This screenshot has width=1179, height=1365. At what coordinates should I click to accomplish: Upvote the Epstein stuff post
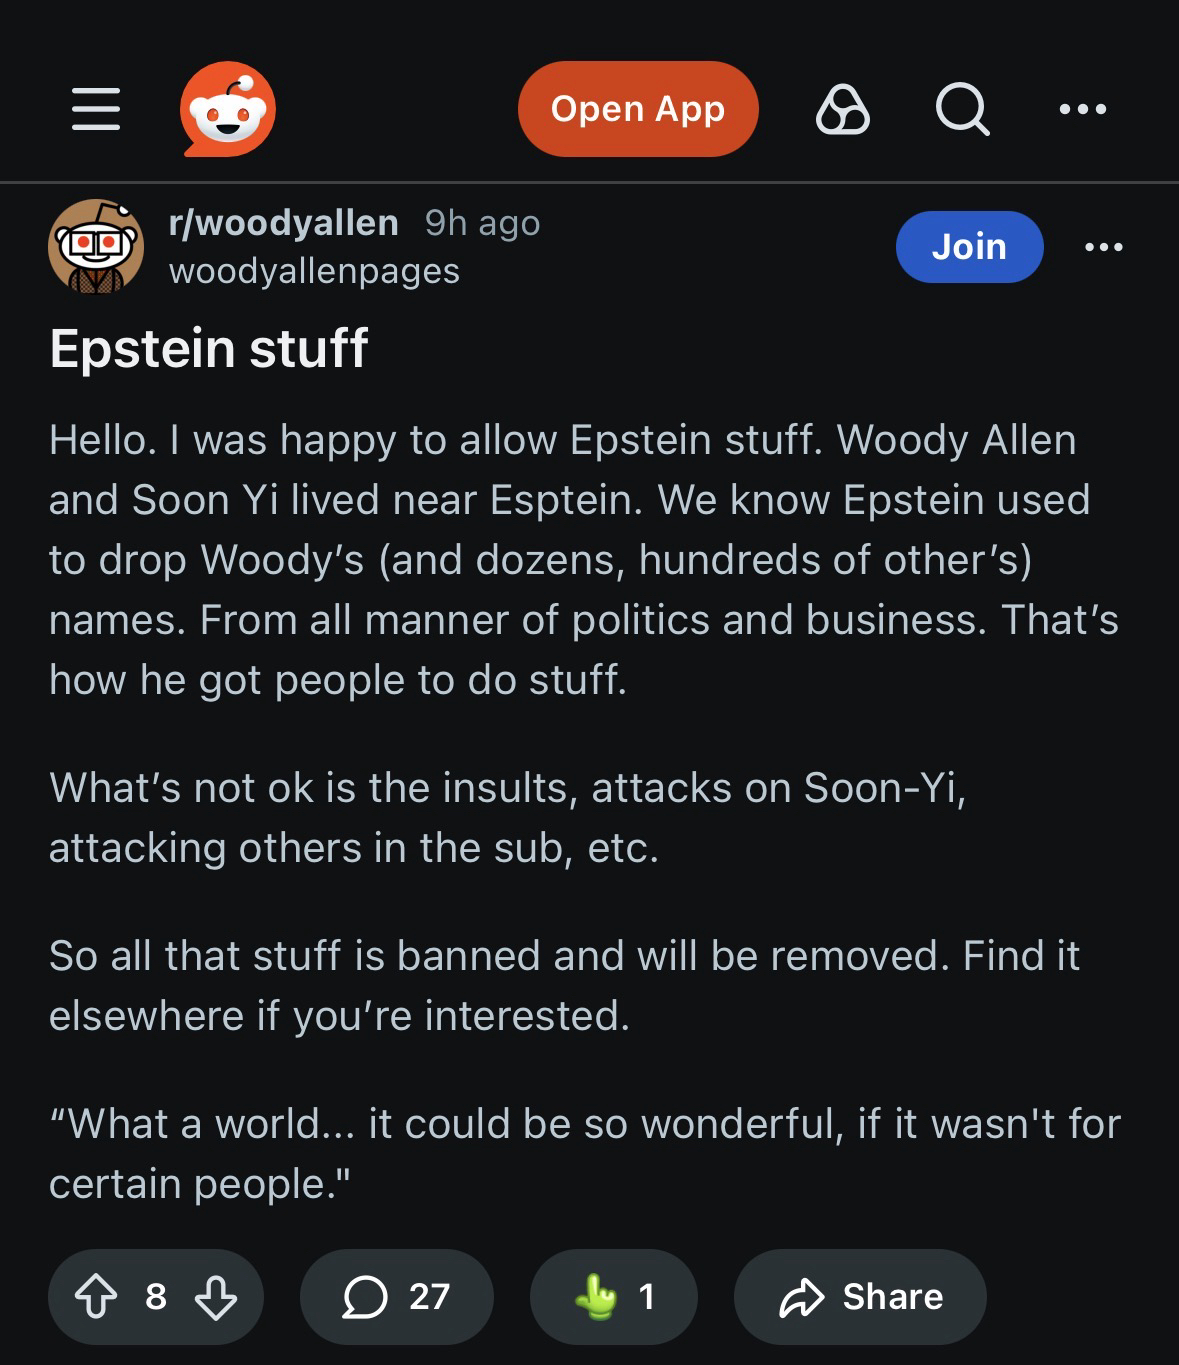point(96,1297)
